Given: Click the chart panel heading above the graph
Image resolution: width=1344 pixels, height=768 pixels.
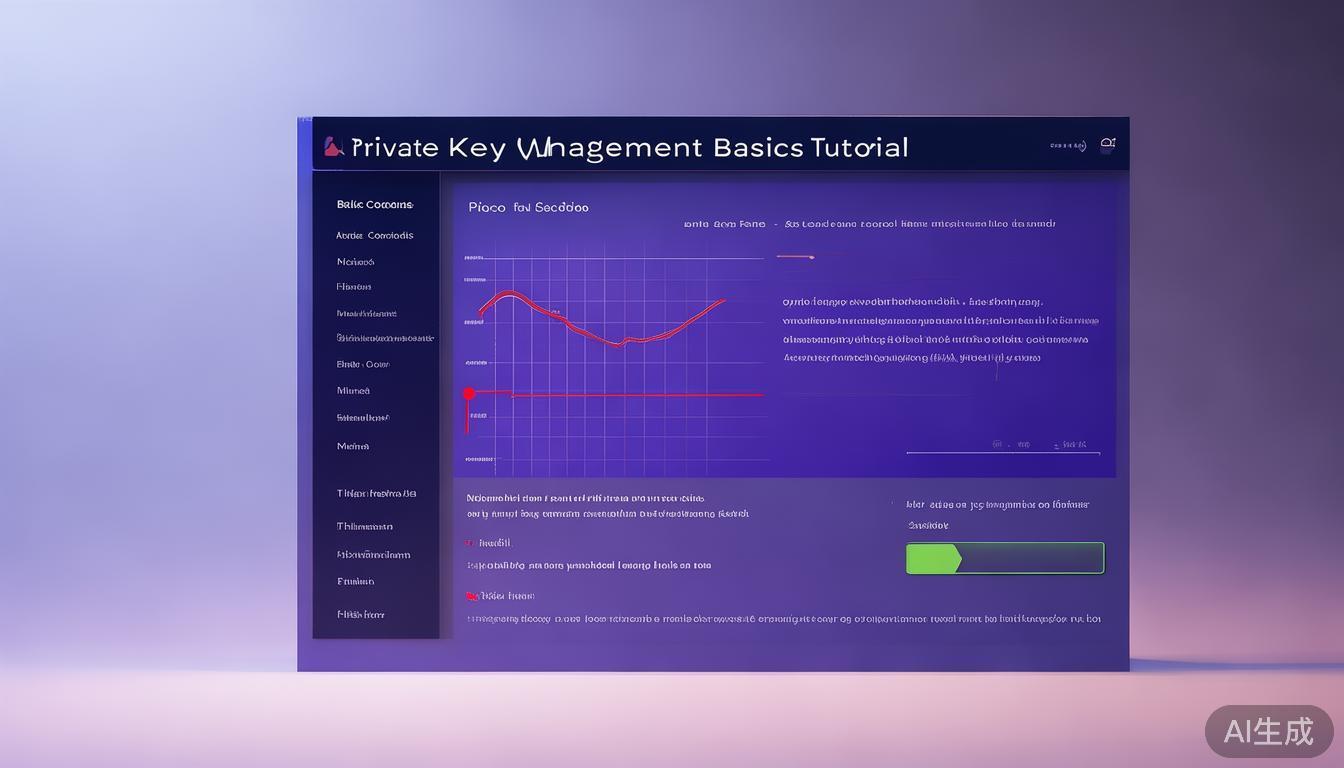Looking at the screenshot, I should (x=528, y=208).
